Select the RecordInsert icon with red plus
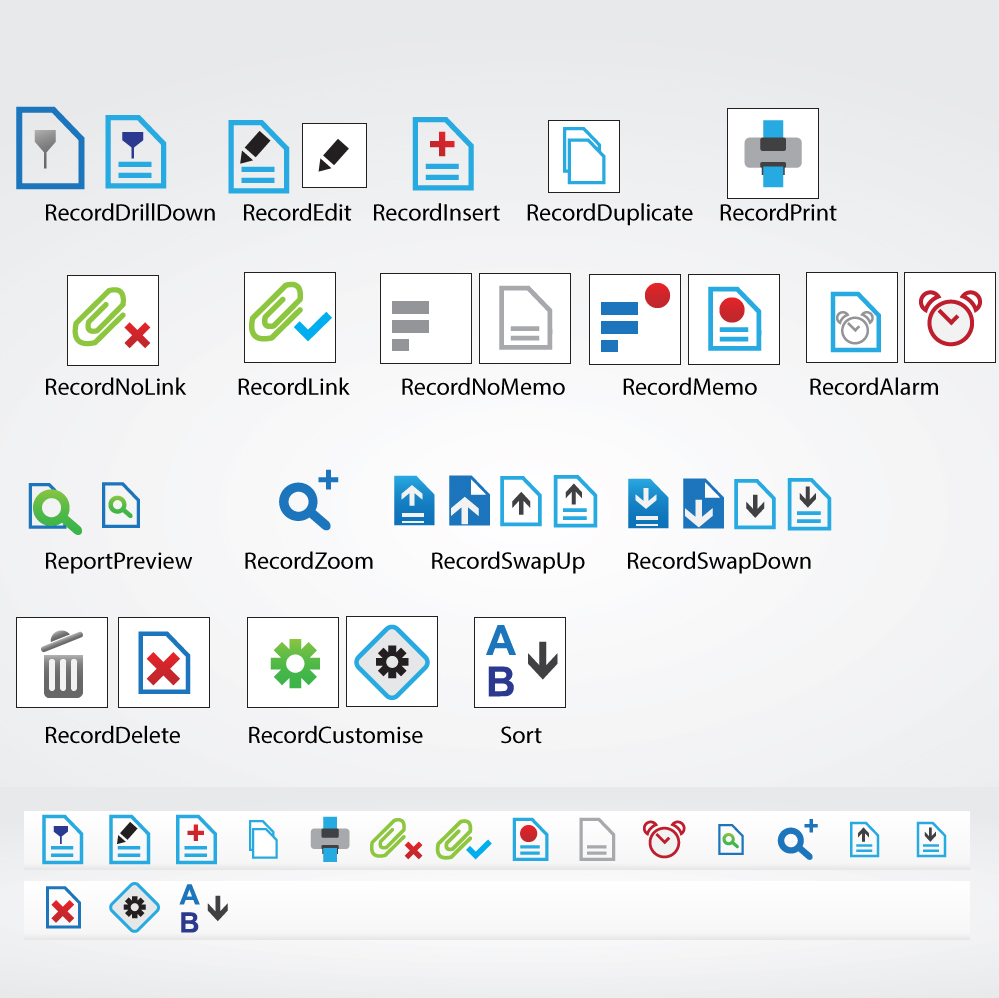The height and width of the screenshot is (998, 999). pyautogui.click(x=441, y=155)
